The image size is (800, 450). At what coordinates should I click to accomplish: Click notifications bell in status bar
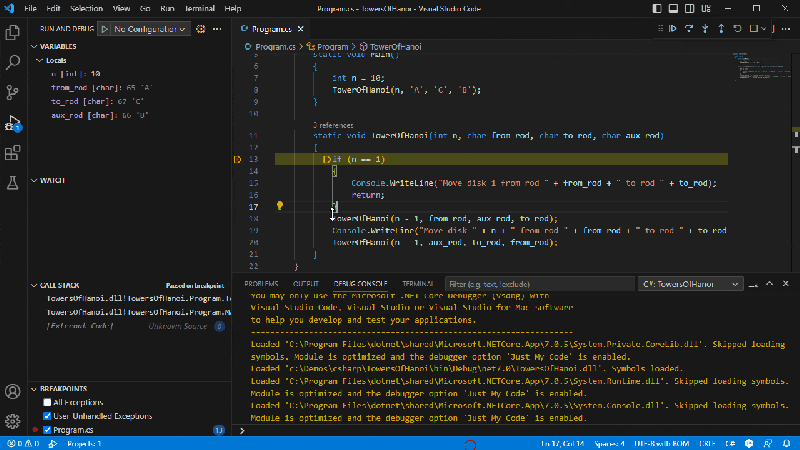786,444
